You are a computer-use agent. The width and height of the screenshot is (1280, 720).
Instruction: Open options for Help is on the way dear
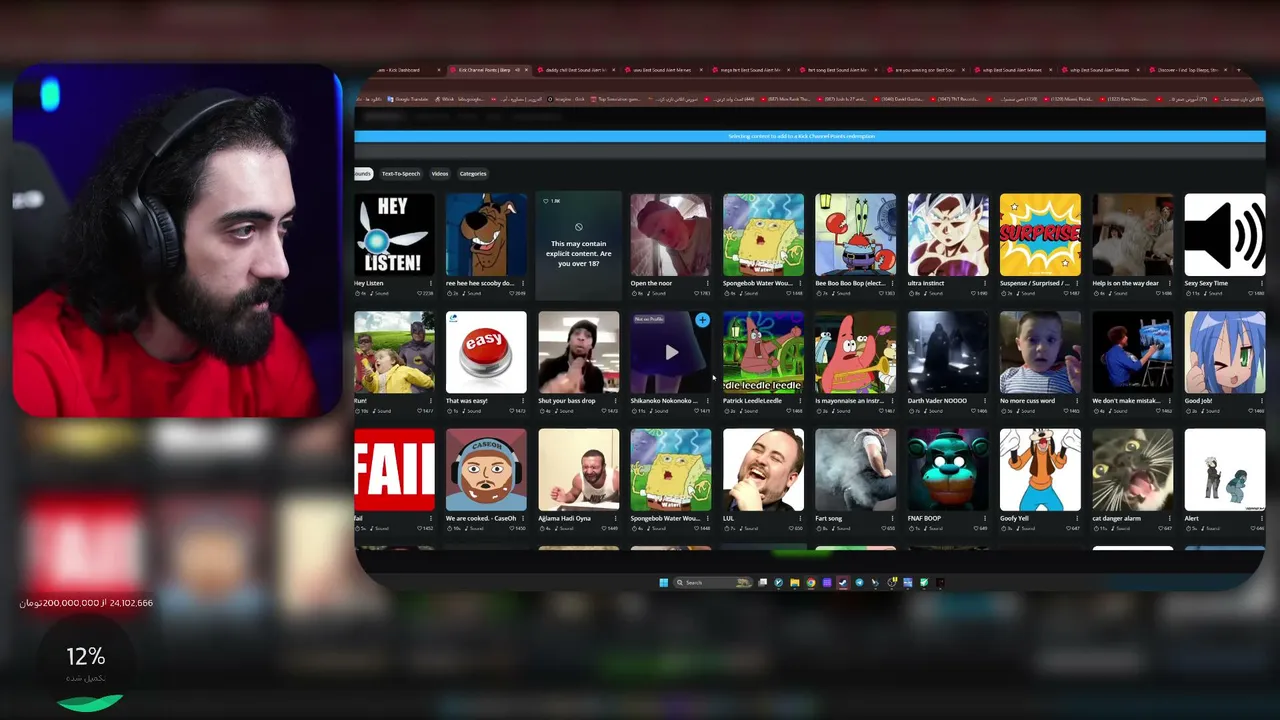point(1170,283)
